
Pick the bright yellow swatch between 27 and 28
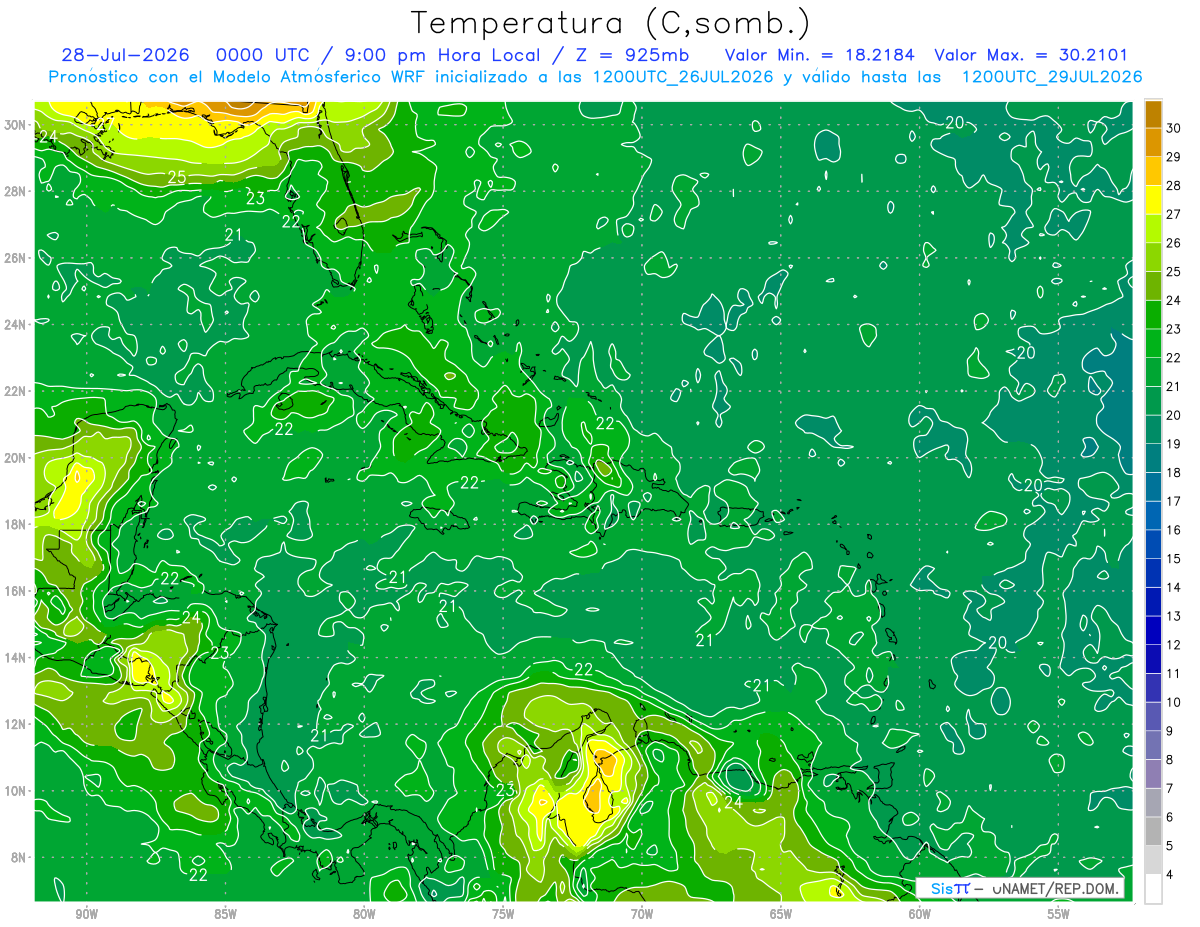[x=1153, y=200]
